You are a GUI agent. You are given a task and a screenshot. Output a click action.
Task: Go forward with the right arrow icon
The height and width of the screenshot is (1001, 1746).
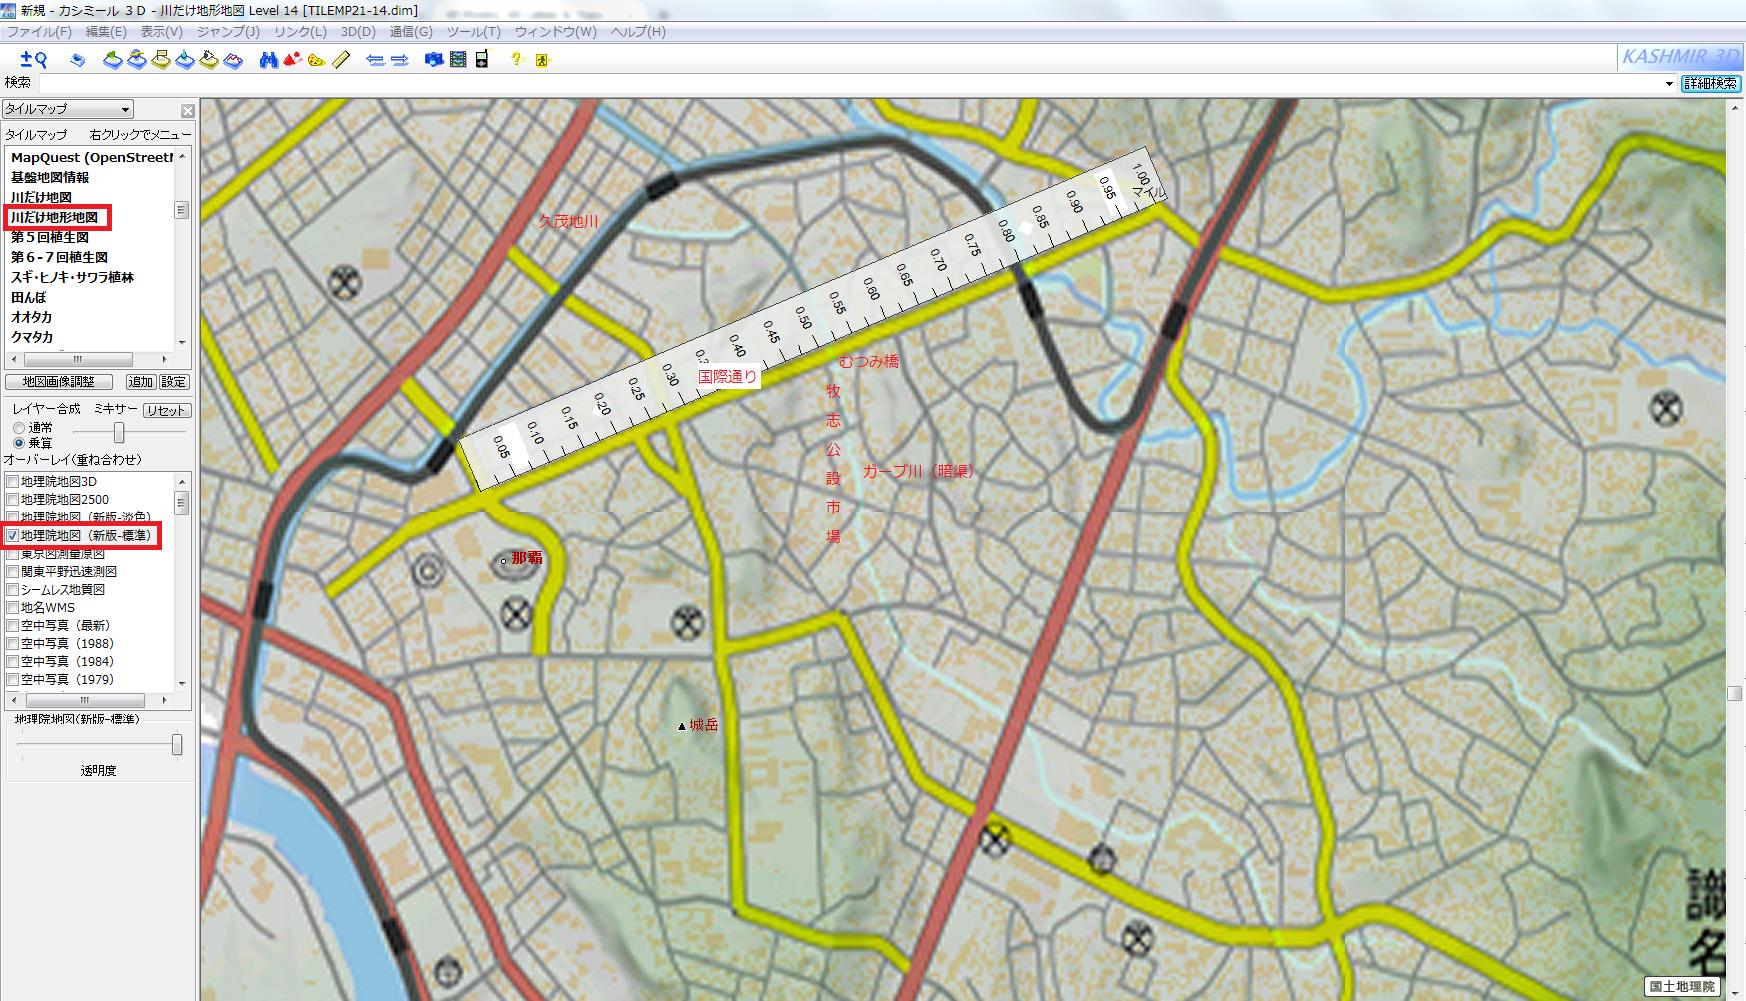[x=400, y=60]
